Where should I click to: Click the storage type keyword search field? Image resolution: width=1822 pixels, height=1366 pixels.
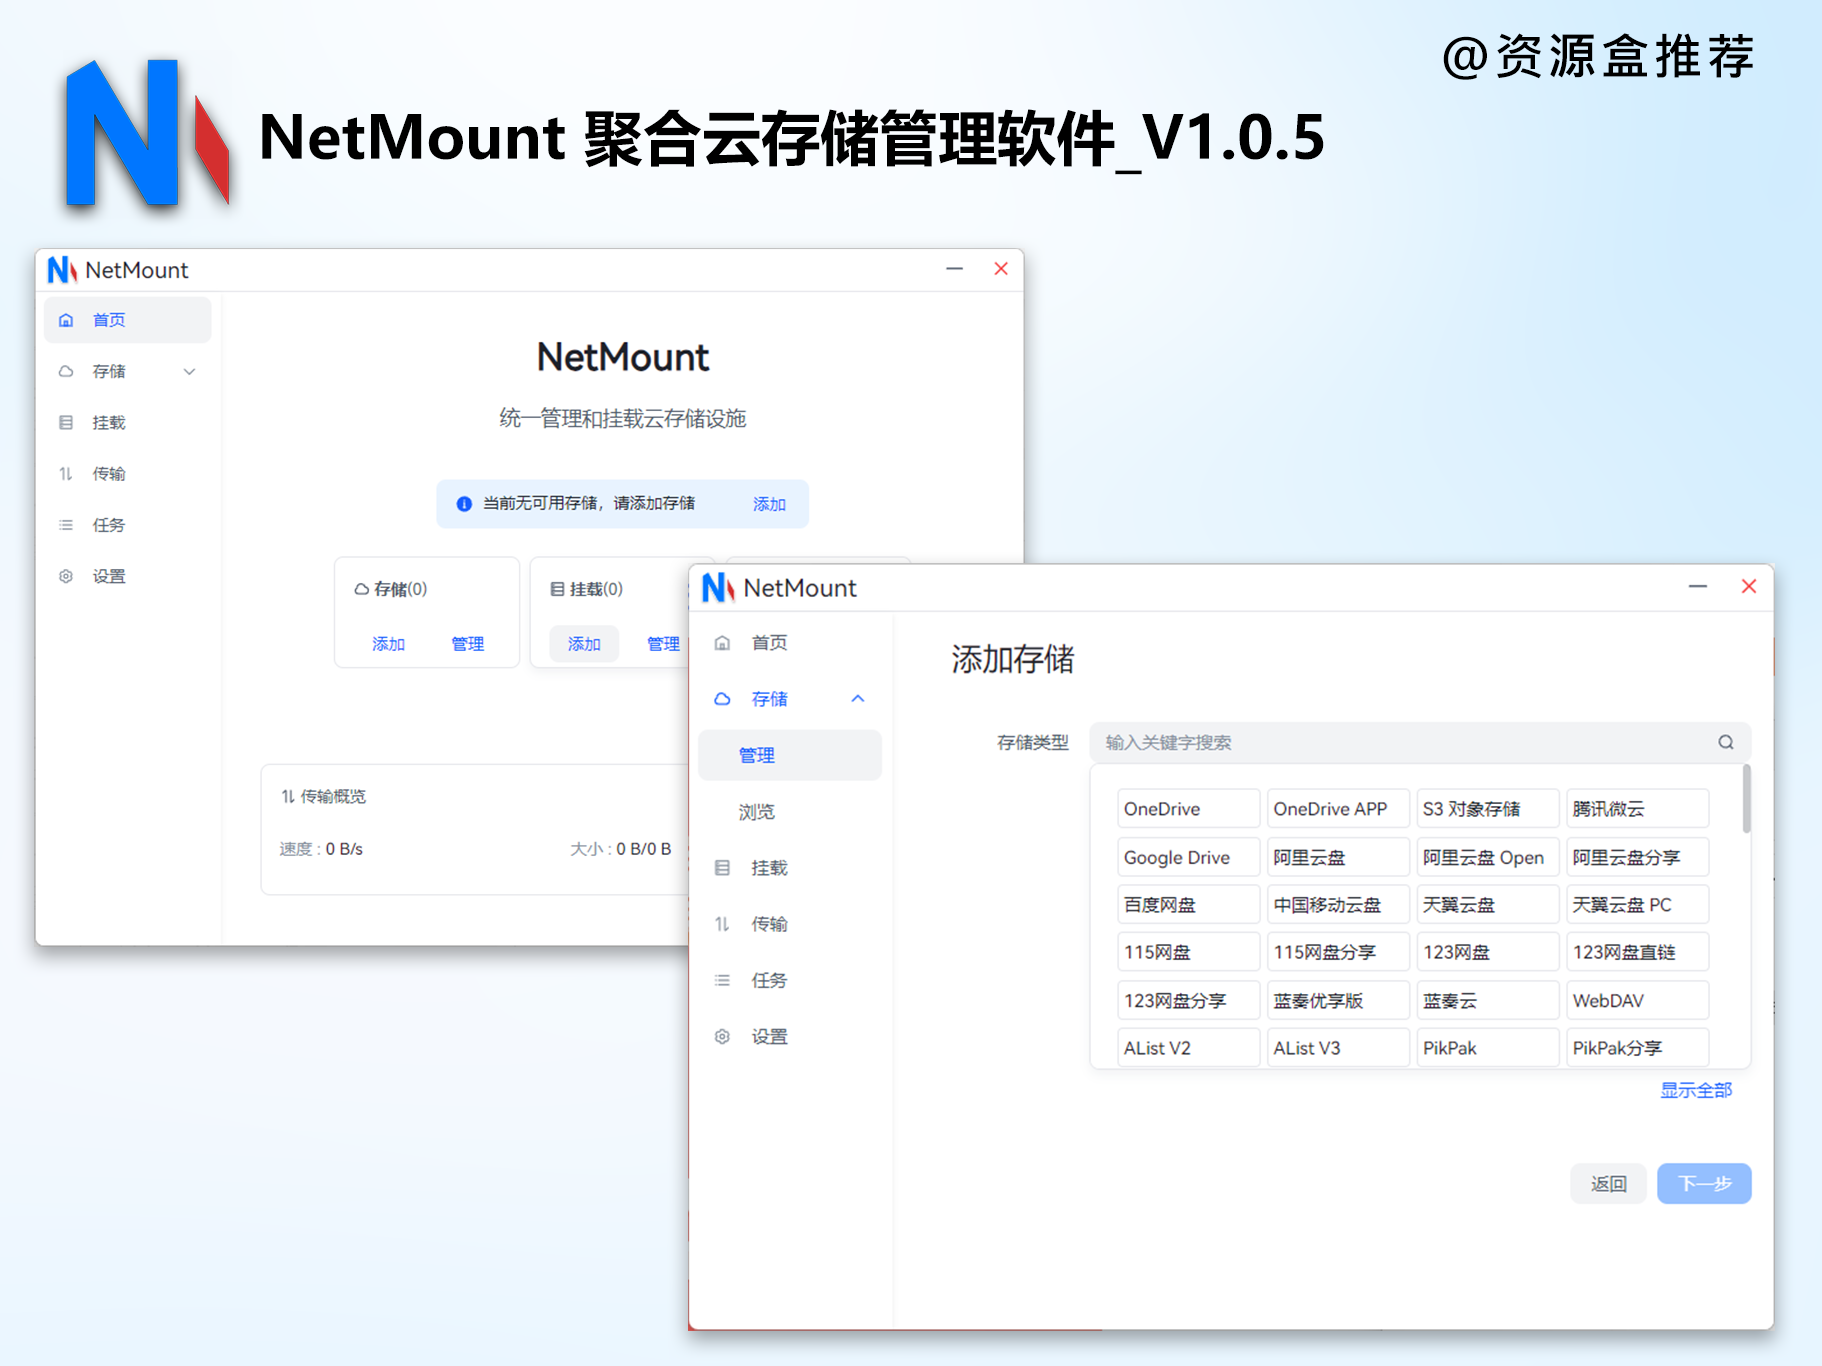click(1420, 742)
